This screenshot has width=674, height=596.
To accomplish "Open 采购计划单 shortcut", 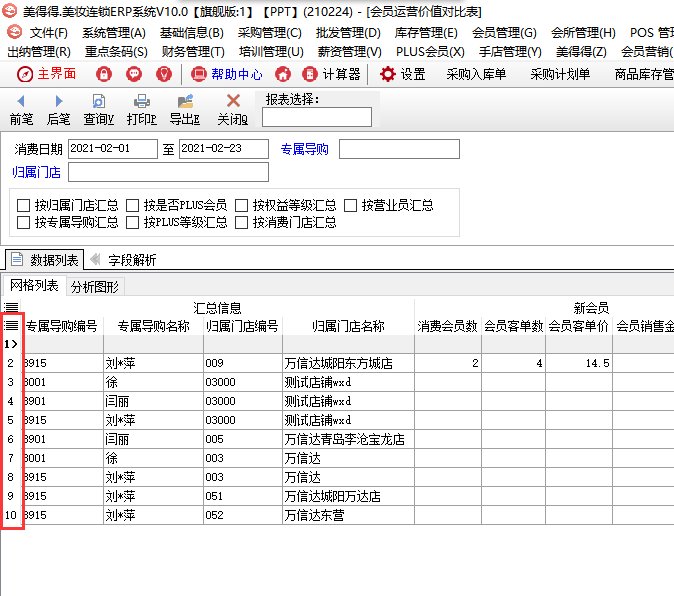I will click(x=560, y=74).
